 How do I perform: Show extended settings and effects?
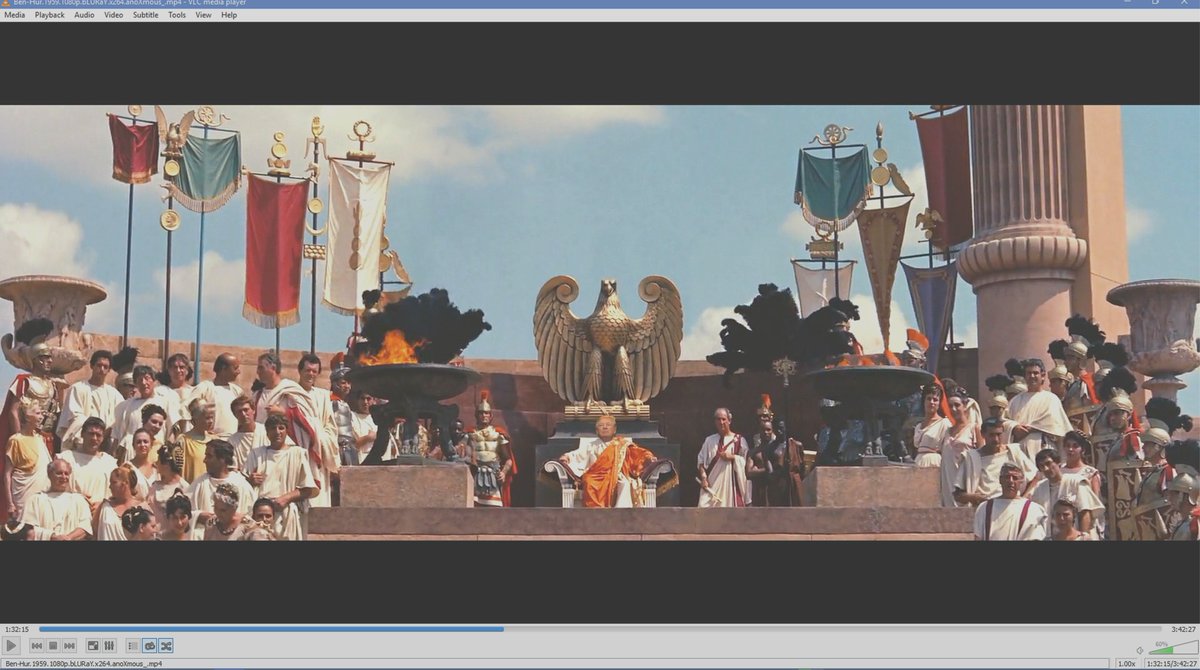(109, 646)
